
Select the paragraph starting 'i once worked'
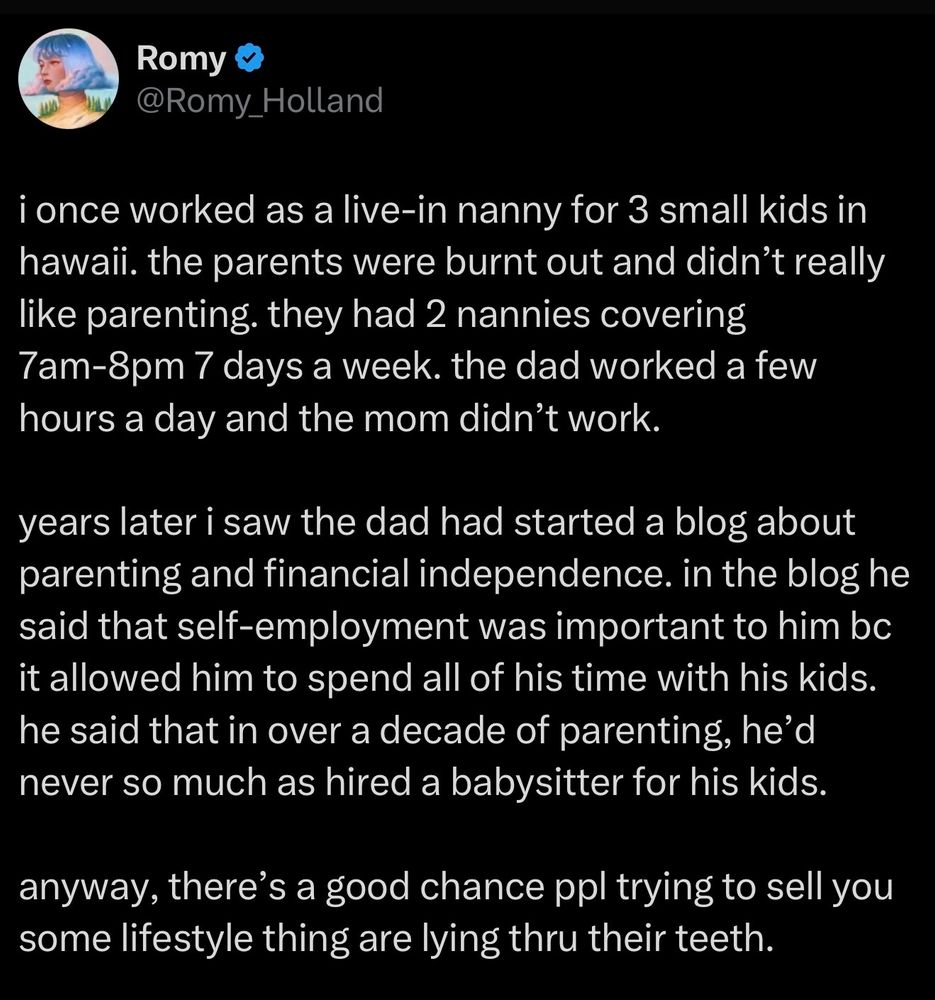(x=452, y=314)
